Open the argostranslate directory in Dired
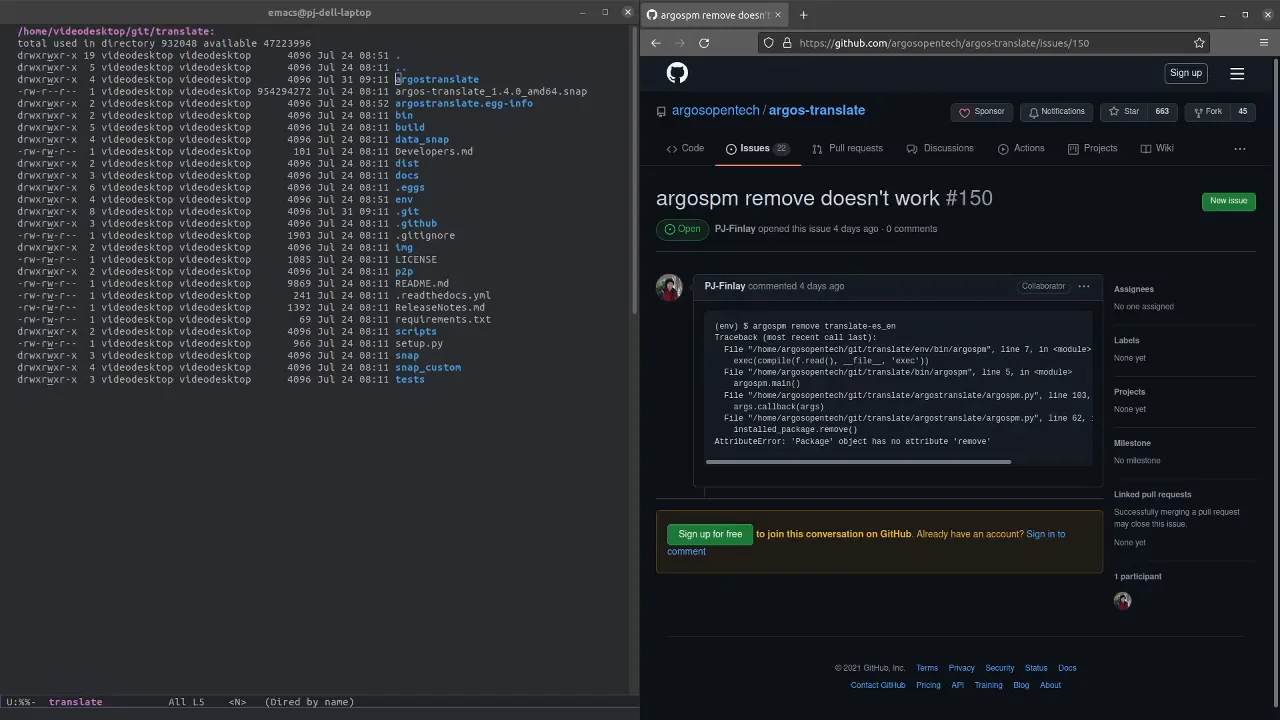The width and height of the screenshot is (1280, 720). (437, 79)
